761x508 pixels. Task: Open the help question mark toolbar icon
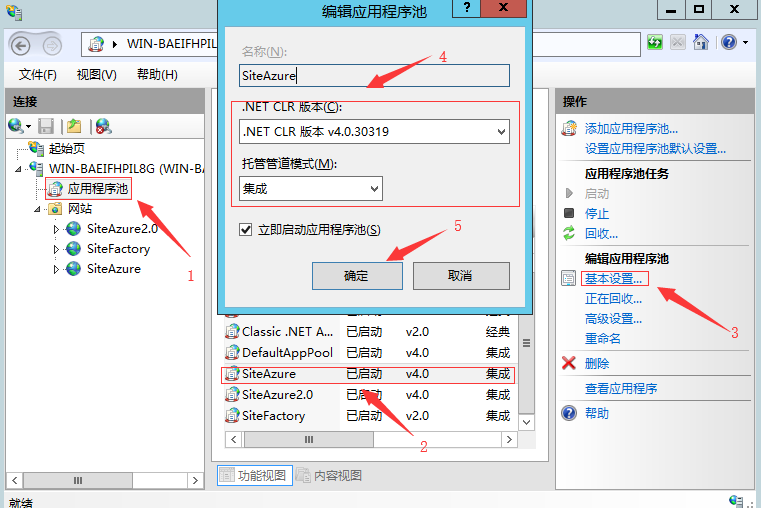pos(729,42)
